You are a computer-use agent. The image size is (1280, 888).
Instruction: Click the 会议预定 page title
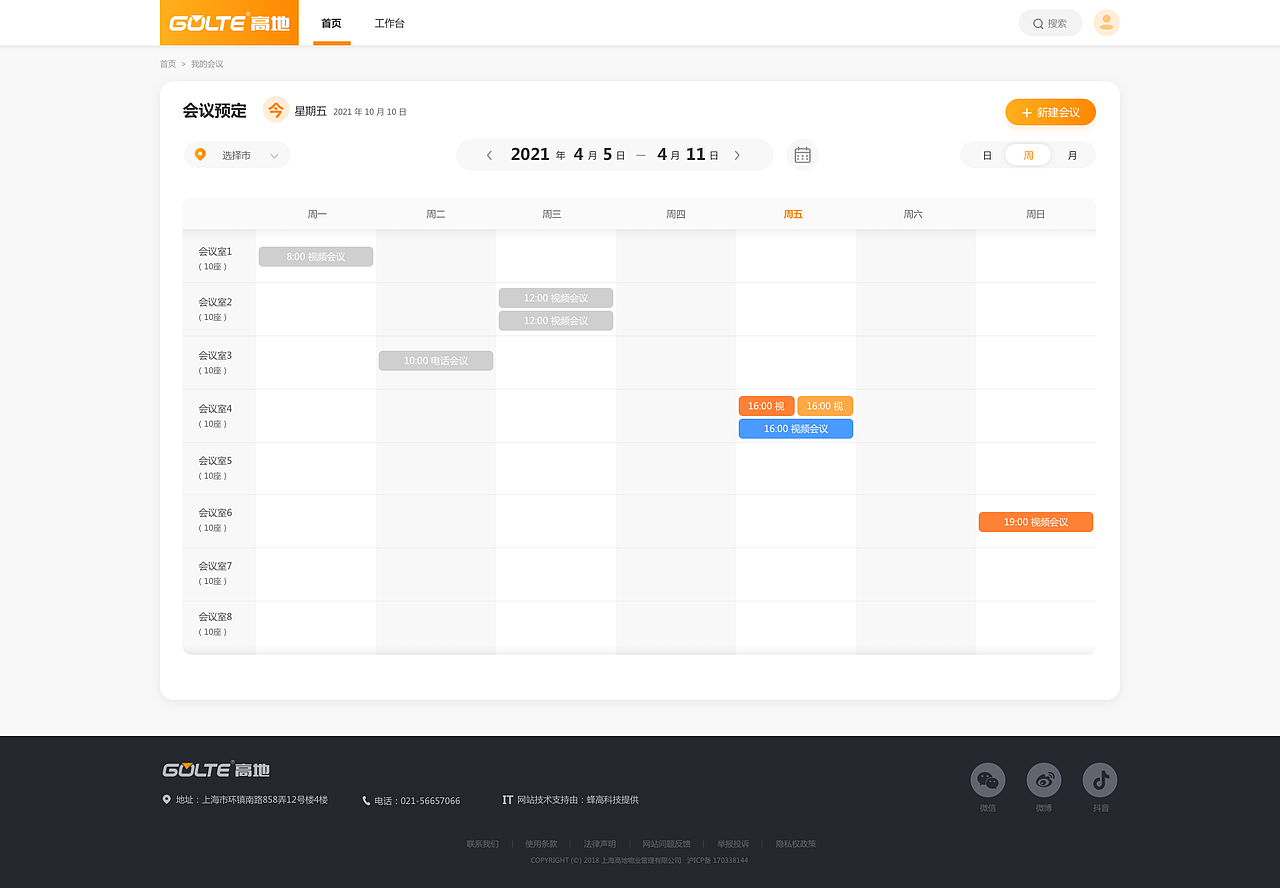(214, 111)
